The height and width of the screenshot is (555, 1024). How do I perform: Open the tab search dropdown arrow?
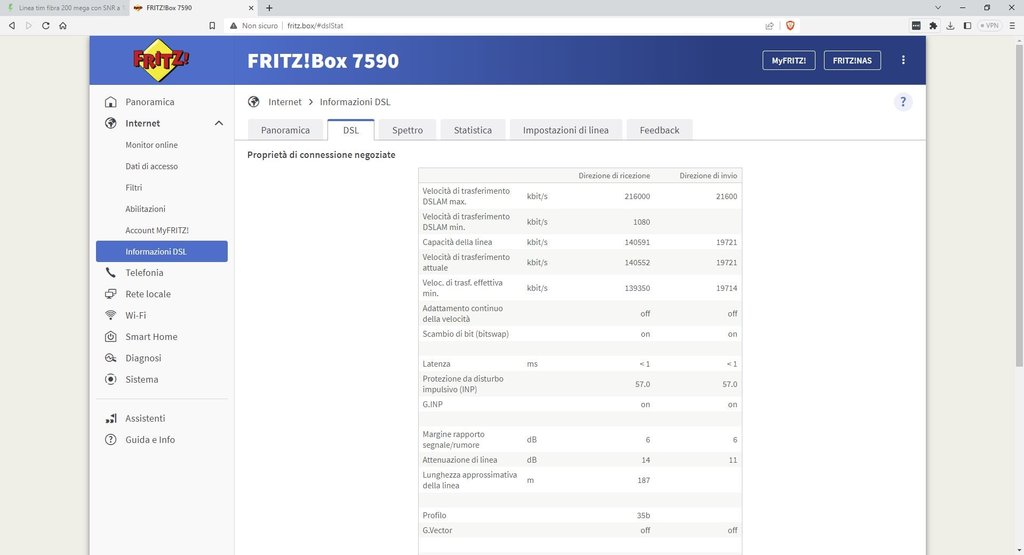[x=938, y=8]
